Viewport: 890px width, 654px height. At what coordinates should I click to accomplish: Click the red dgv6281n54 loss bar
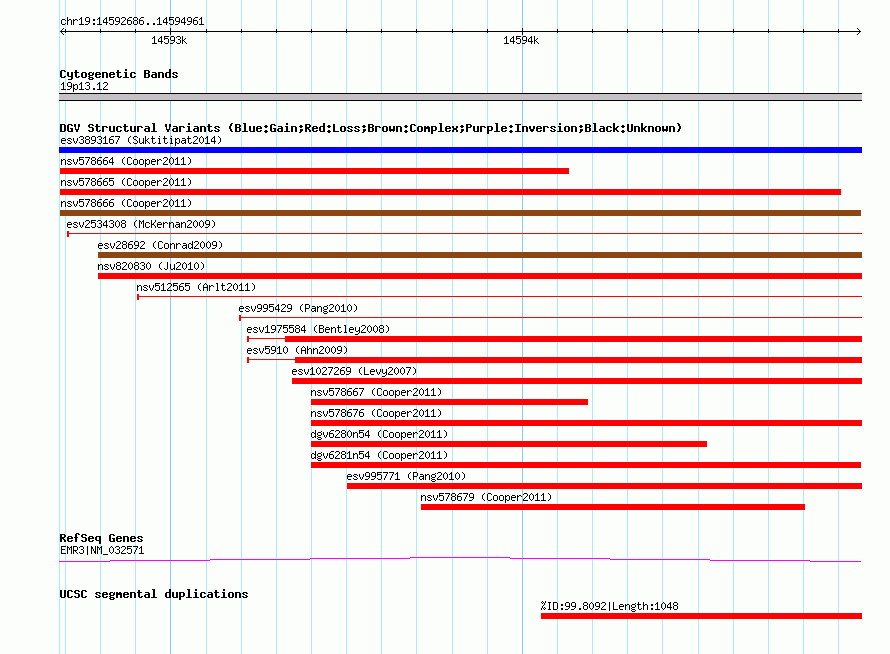pyautogui.click(x=586, y=465)
